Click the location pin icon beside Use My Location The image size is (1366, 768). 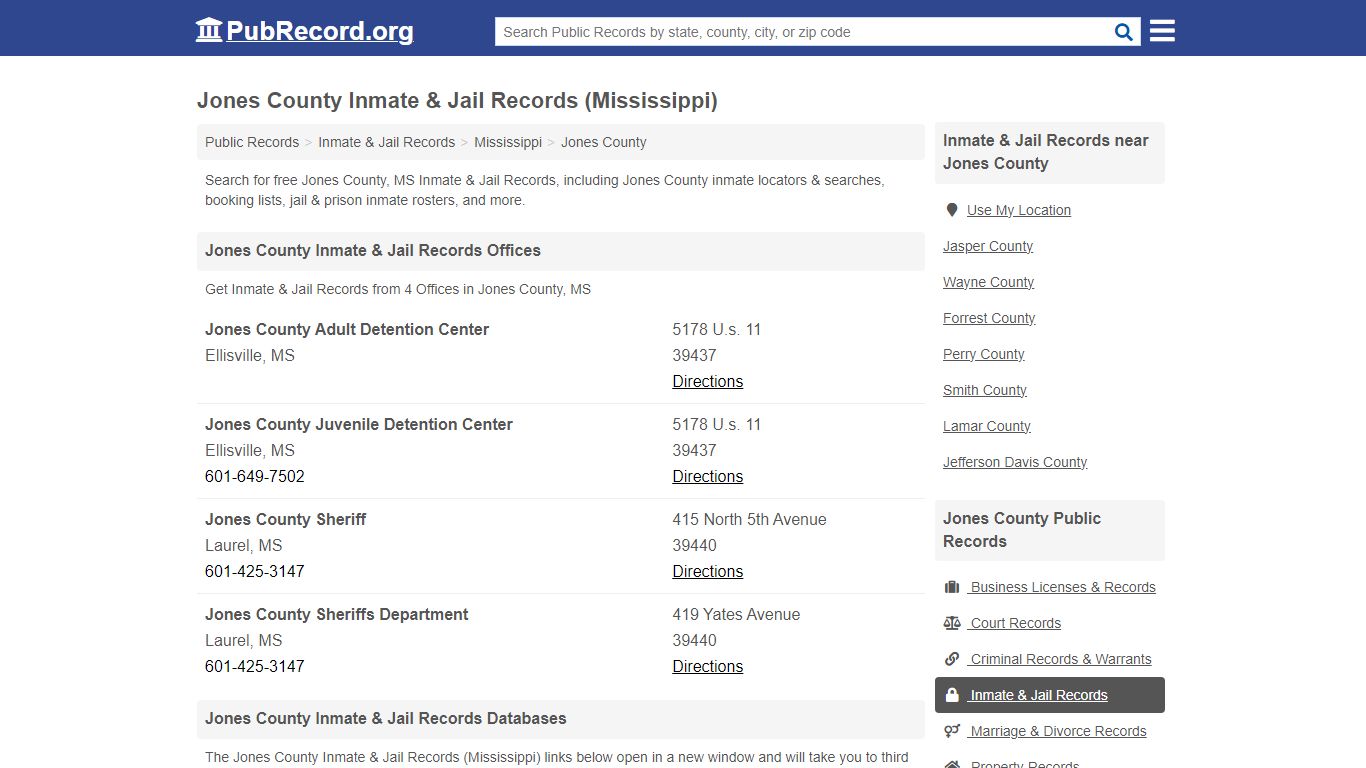point(952,210)
